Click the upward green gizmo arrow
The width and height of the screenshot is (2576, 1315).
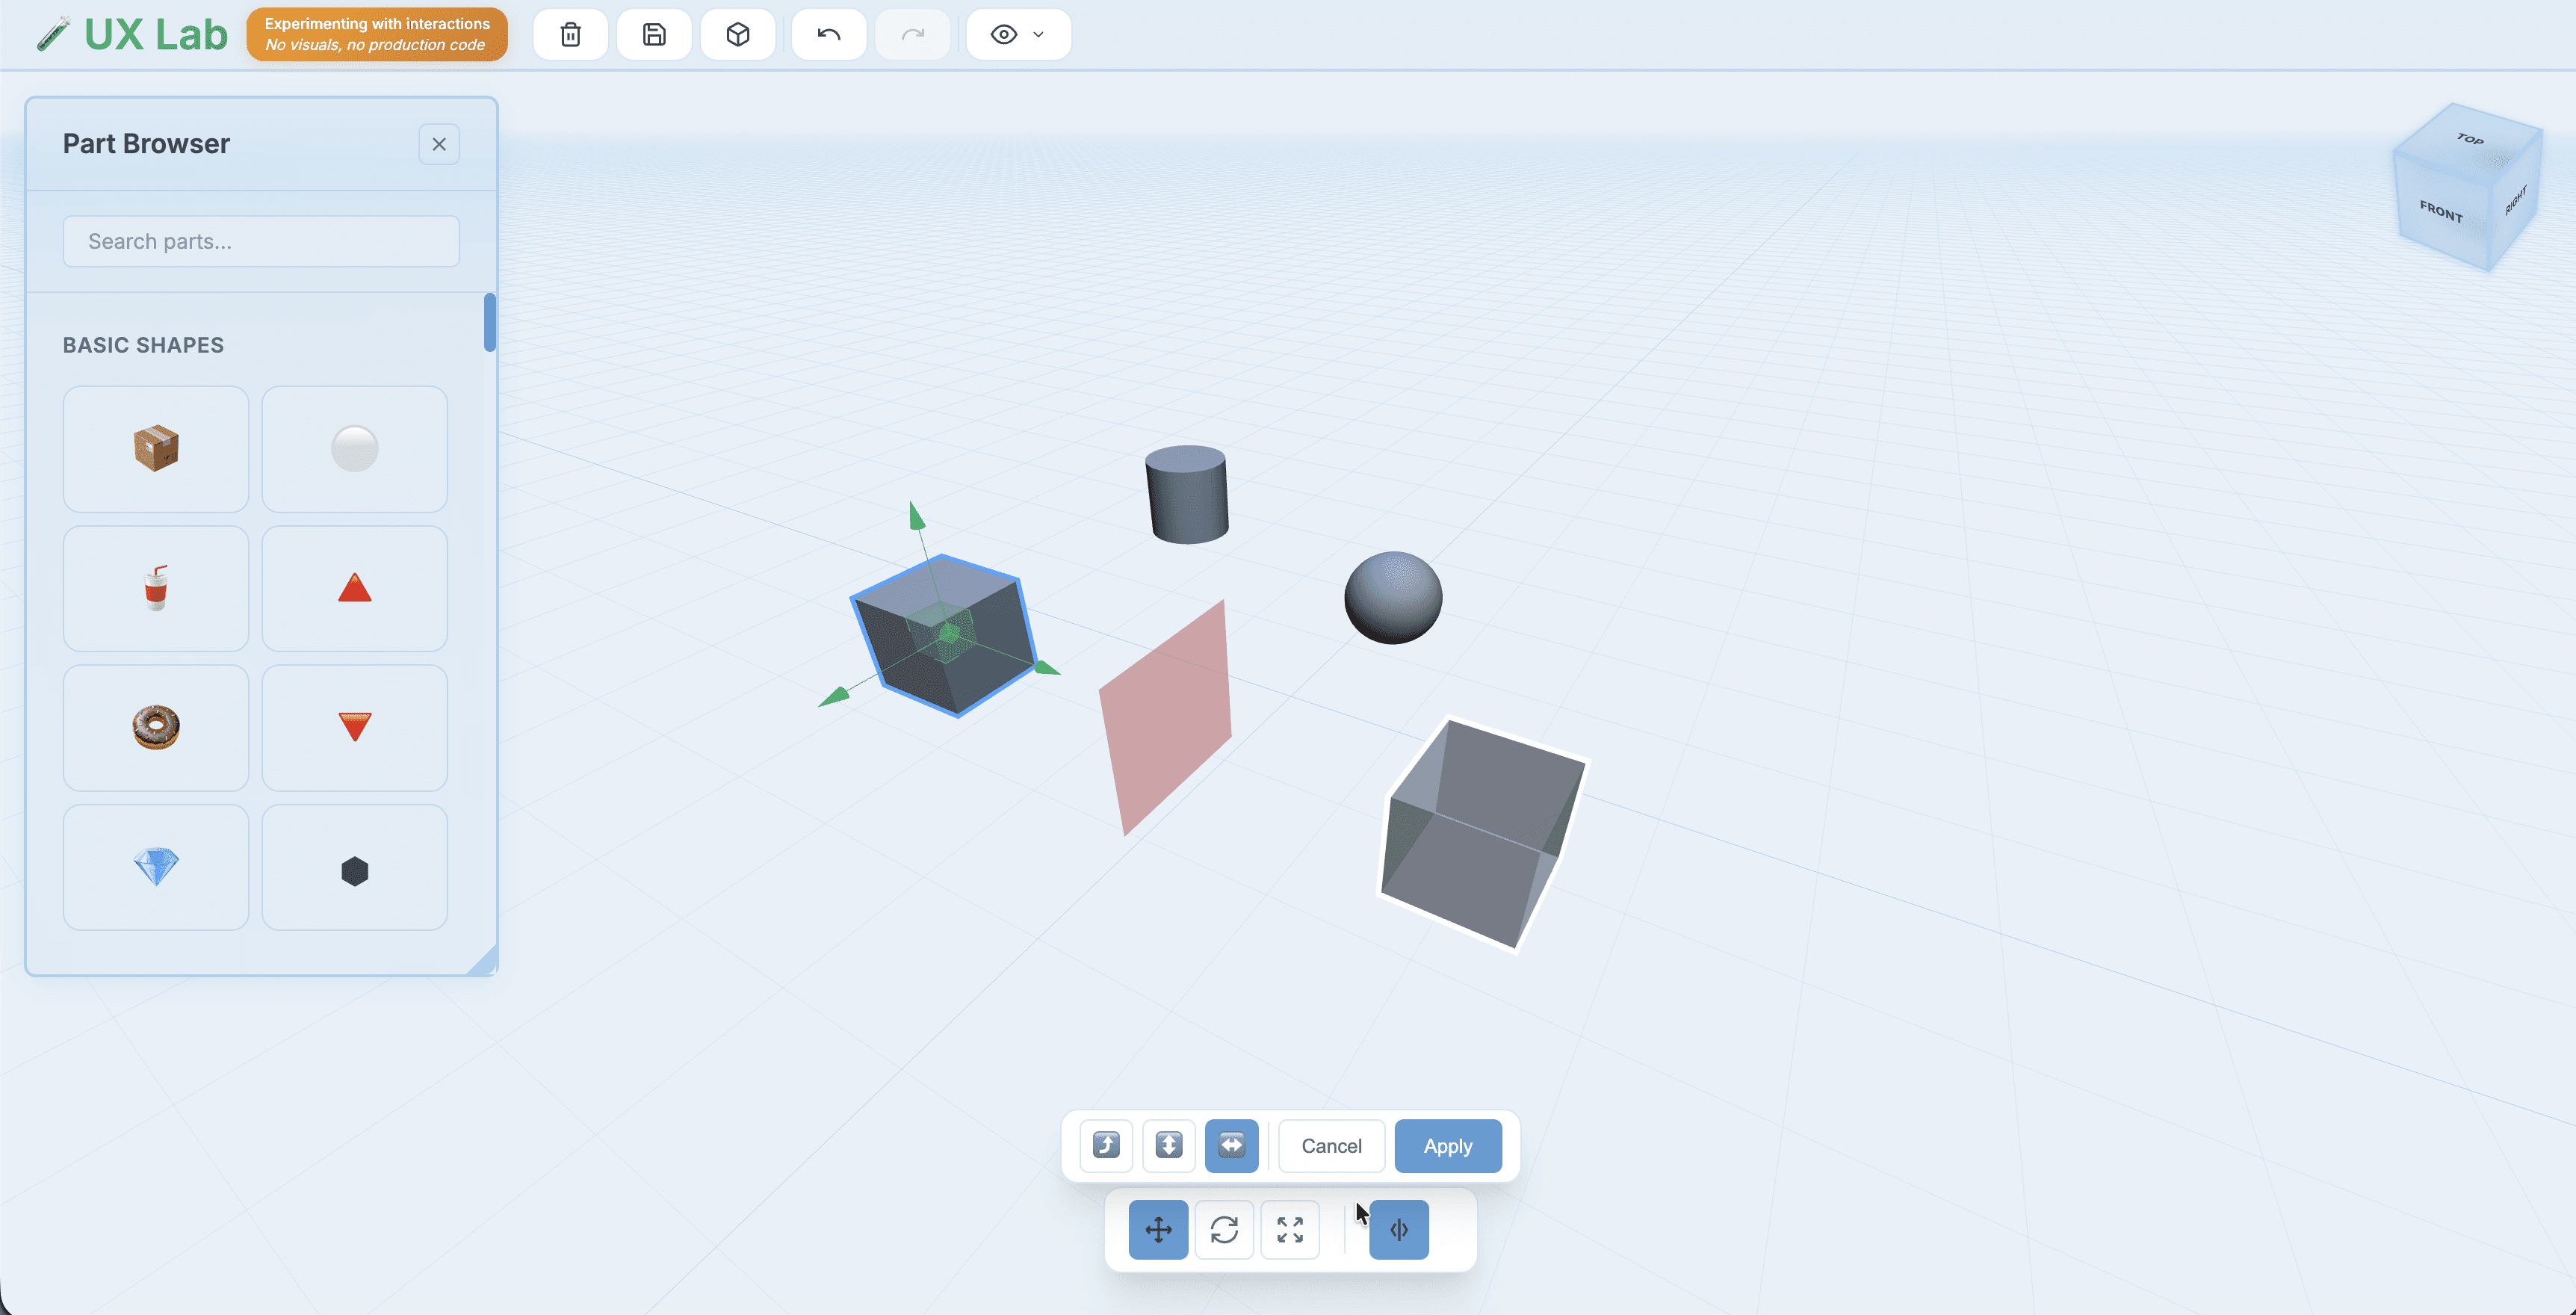click(916, 516)
